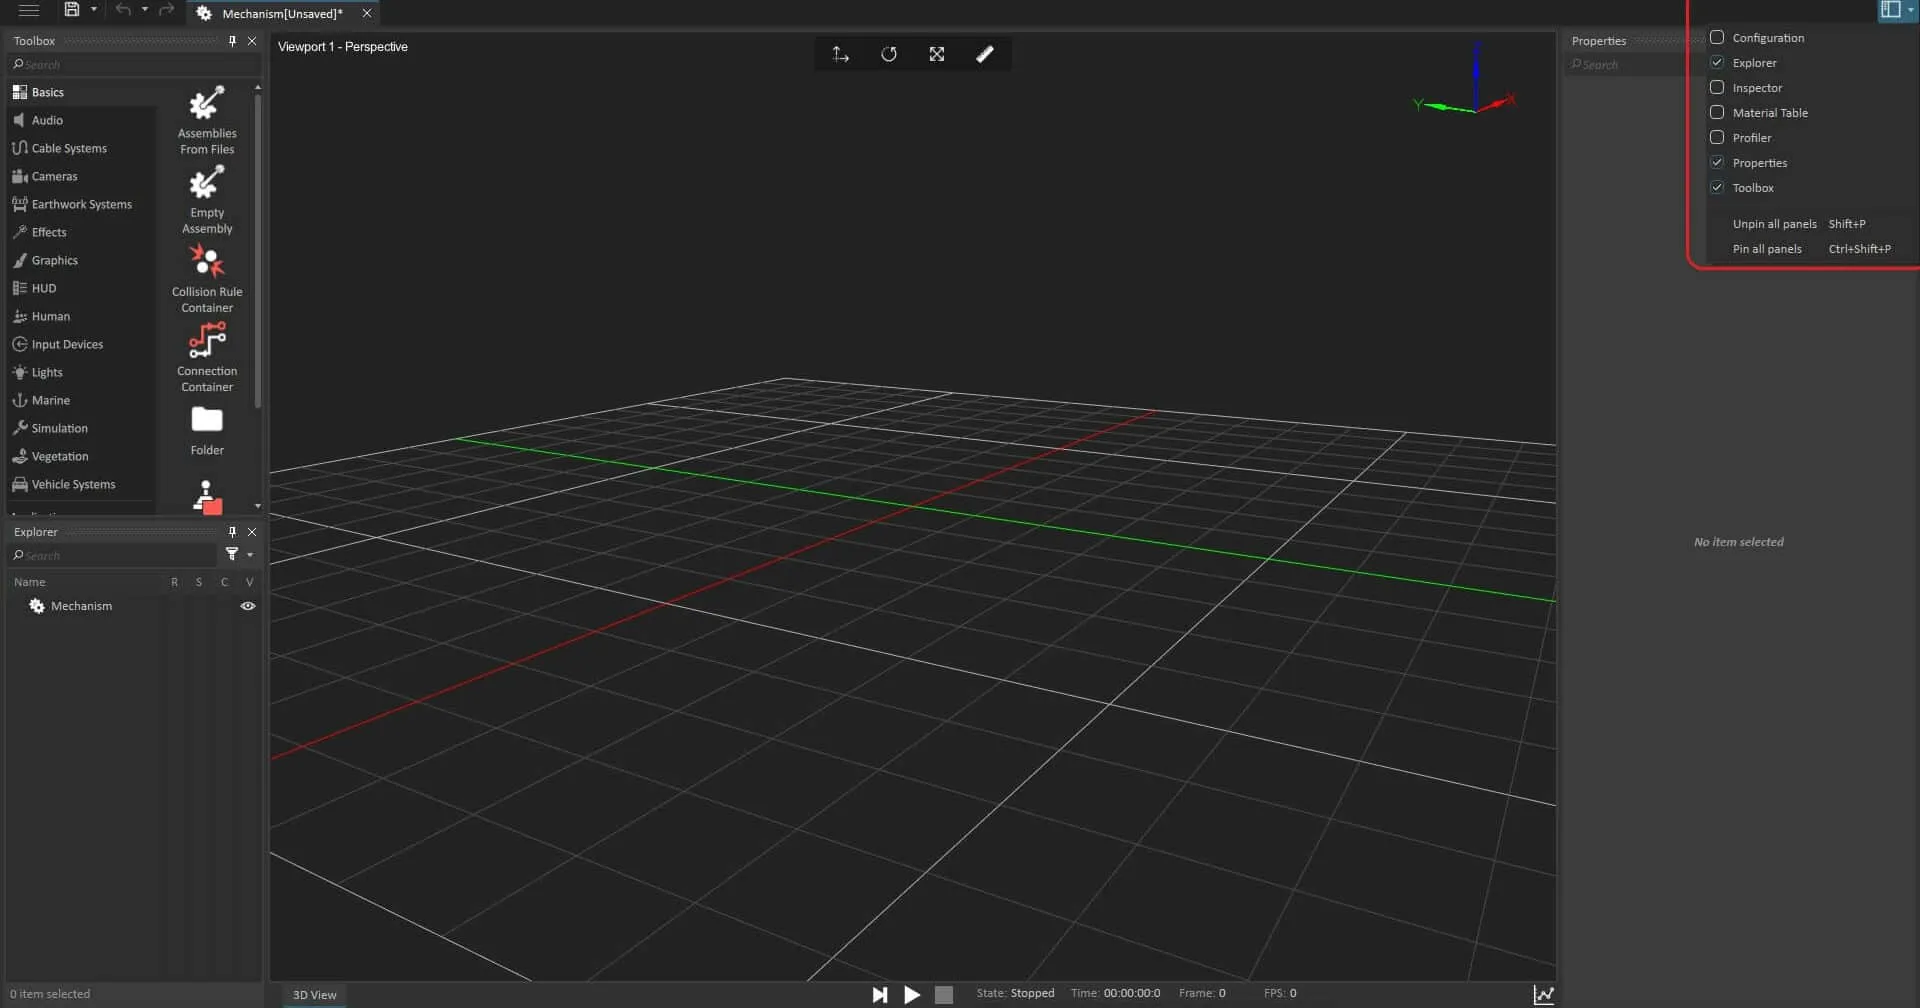
Task: Open the save options dropdown arrow
Action: 95,10
